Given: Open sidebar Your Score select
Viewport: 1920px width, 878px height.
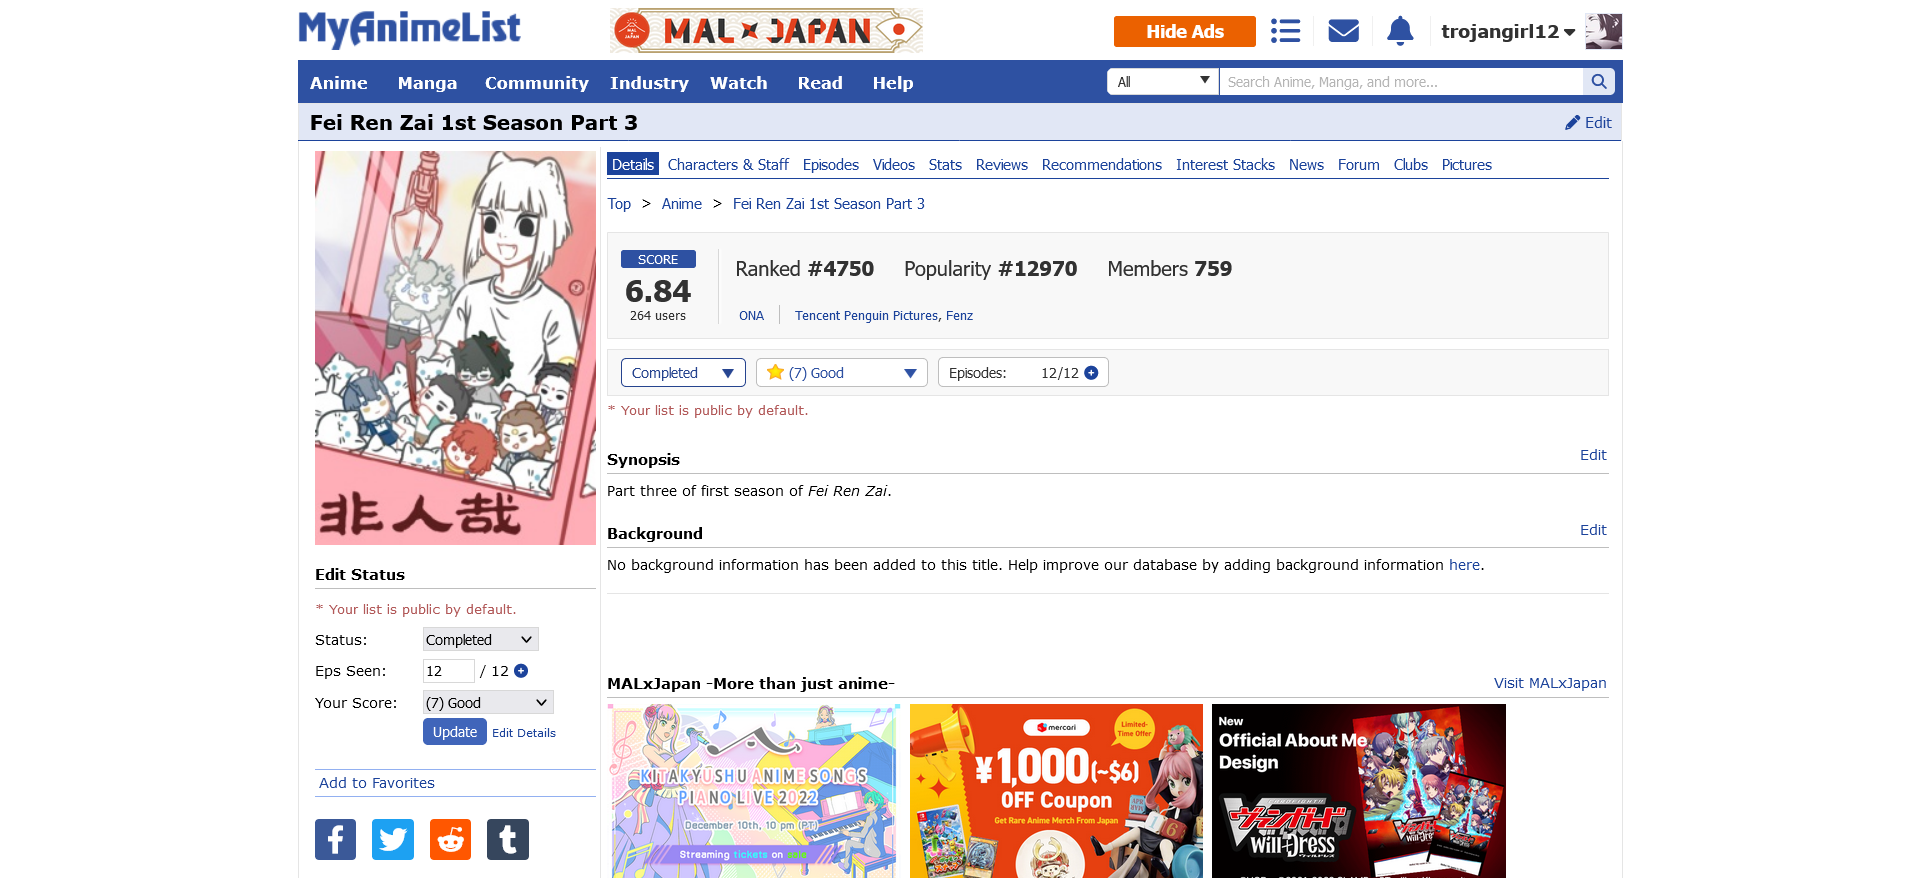Looking at the screenshot, I should 487,703.
